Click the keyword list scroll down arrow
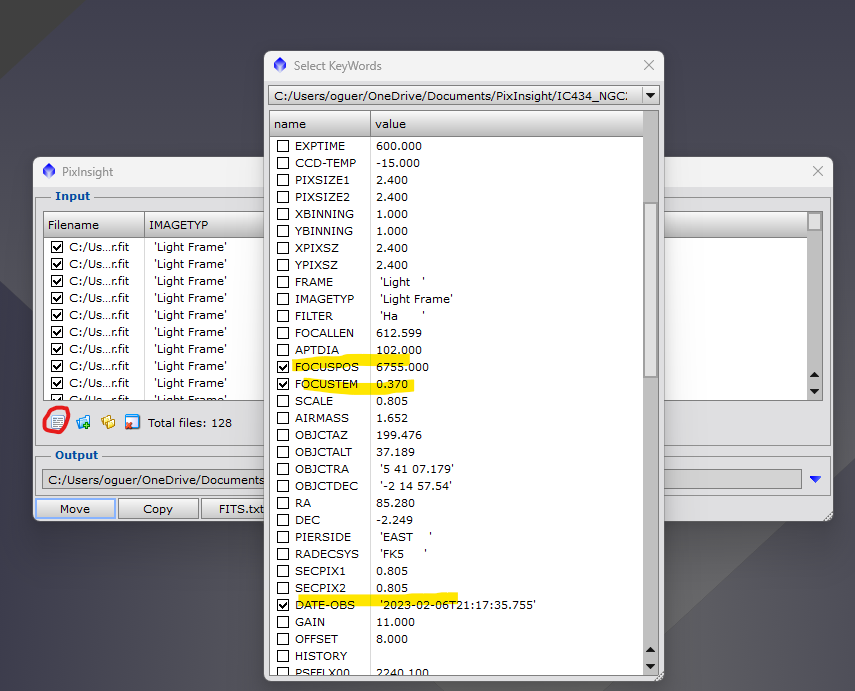This screenshot has height=691, width=855. tap(651, 666)
